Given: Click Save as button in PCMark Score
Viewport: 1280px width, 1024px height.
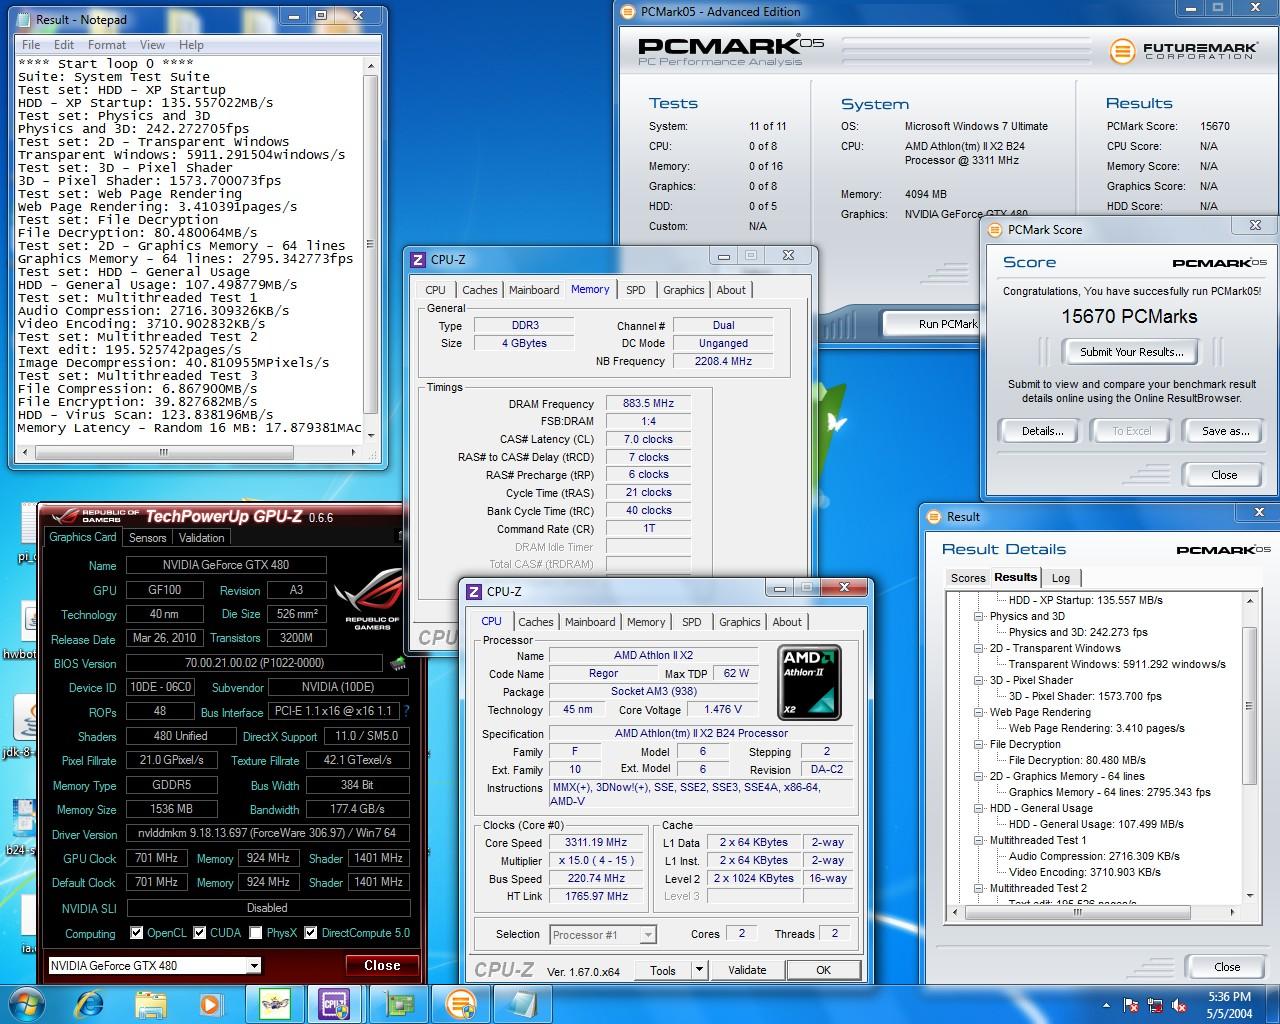Looking at the screenshot, I should [x=1226, y=431].
